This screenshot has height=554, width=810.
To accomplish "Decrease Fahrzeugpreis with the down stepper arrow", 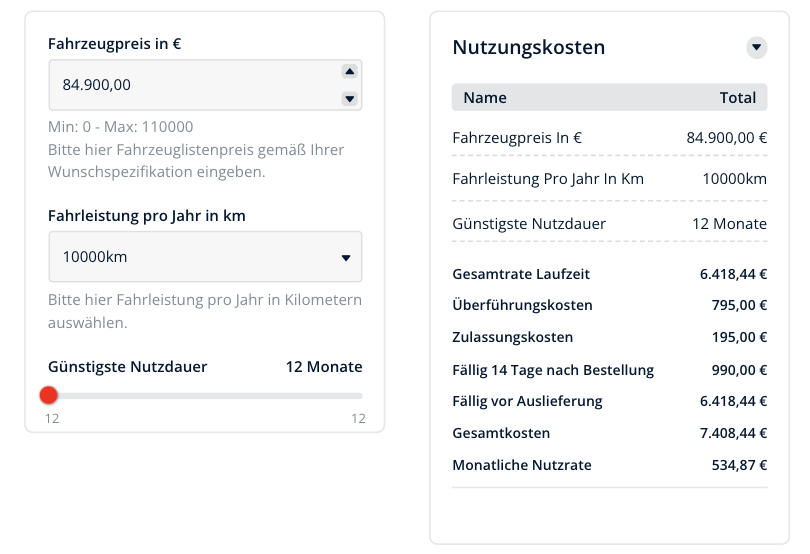I will [x=349, y=98].
